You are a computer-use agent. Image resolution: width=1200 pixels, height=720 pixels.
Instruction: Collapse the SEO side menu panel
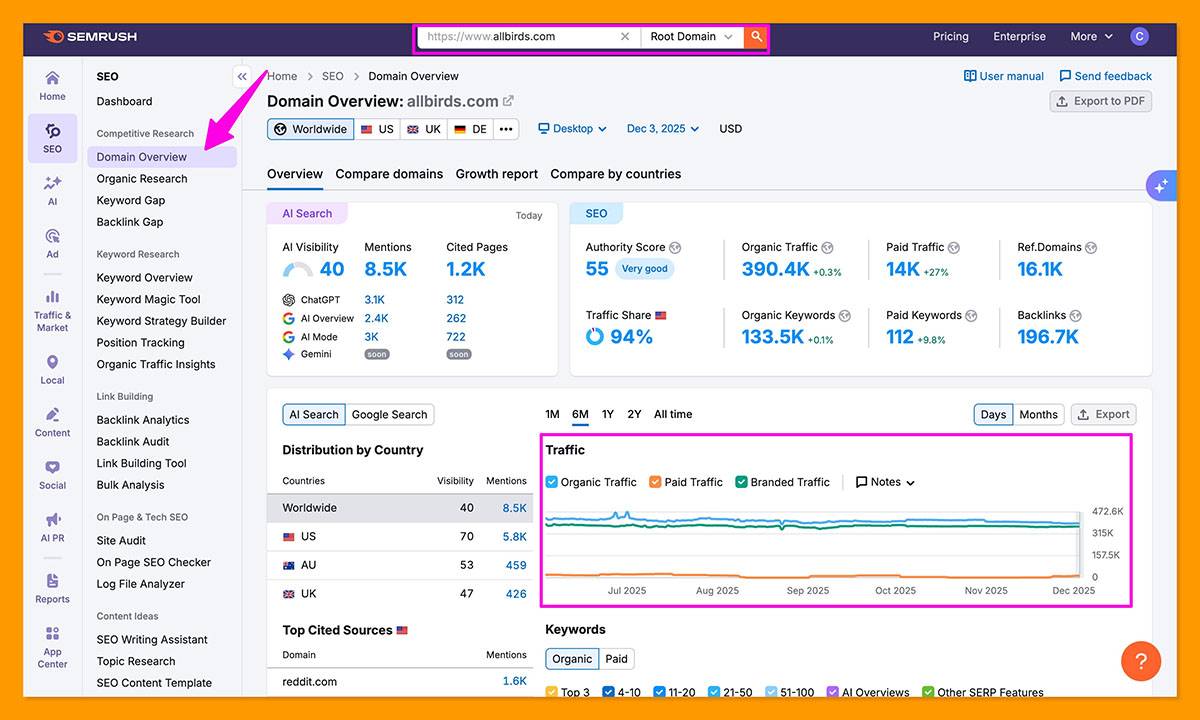pos(241,76)
